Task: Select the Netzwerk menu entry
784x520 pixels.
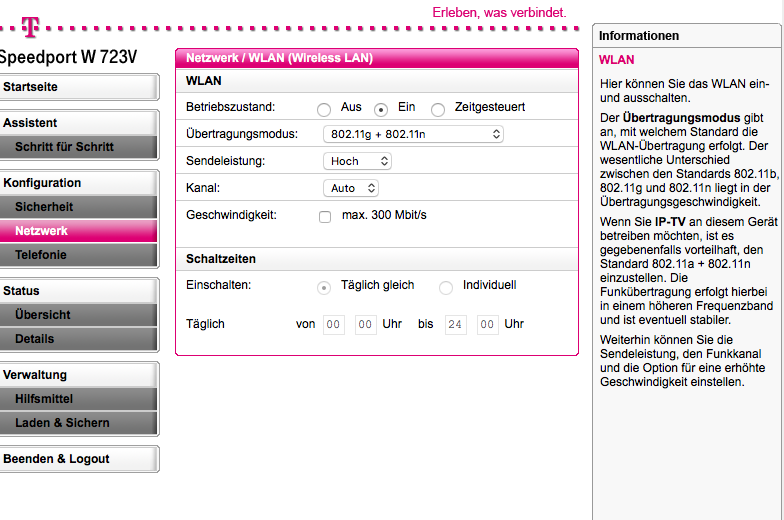Action: (x=78, y=231)
